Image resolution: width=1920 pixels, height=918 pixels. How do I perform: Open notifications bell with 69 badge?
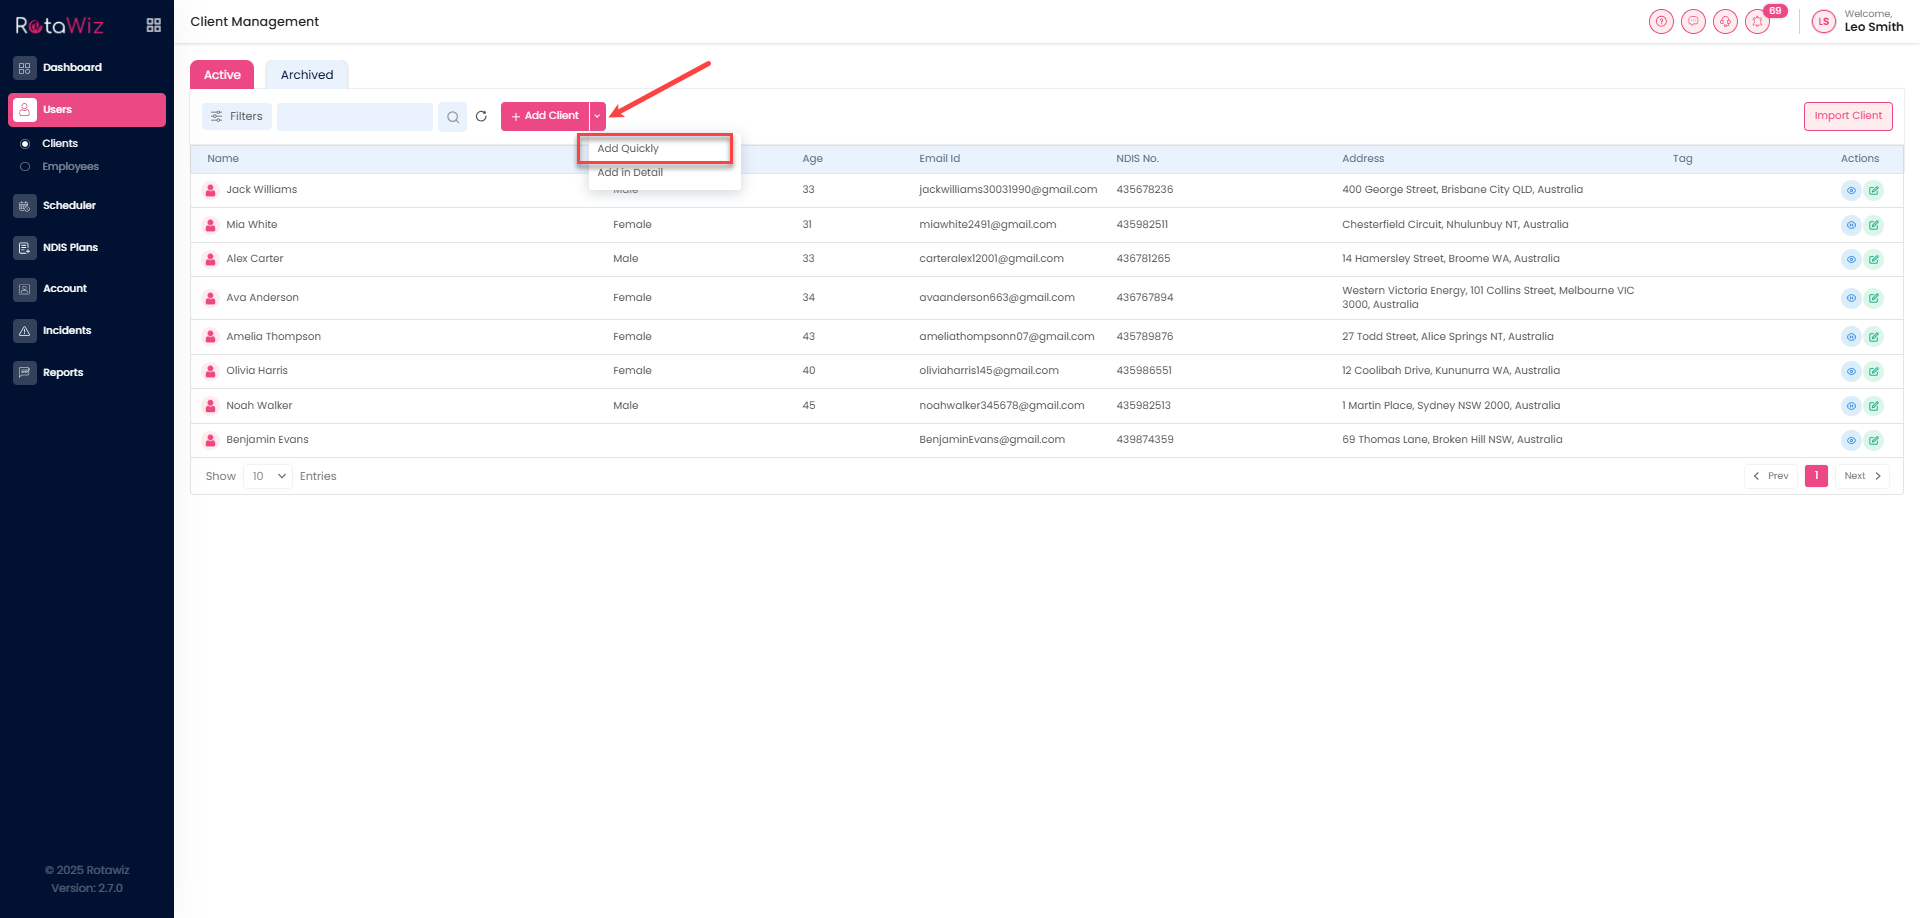pyautogui.click(x=1757, y=21)
